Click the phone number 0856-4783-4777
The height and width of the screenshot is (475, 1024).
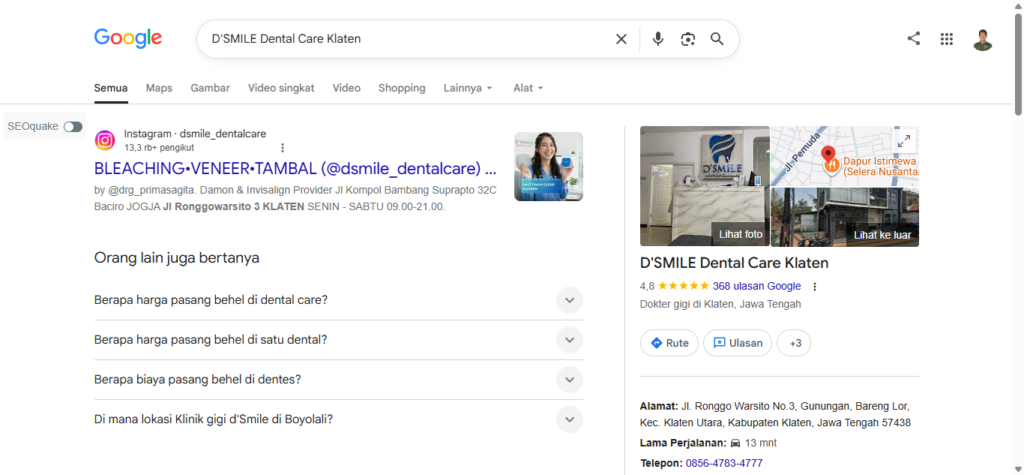click(x=724, y=463)
